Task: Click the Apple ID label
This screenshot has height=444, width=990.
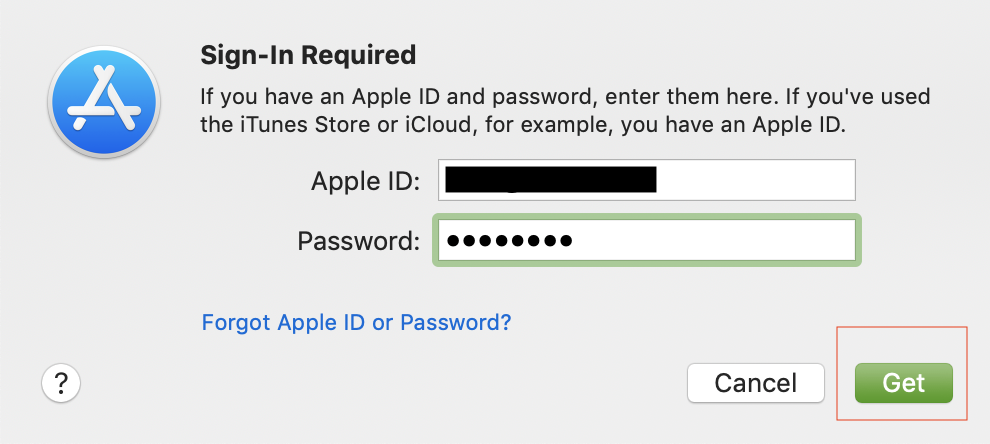Action: click(x=365, y=182)
